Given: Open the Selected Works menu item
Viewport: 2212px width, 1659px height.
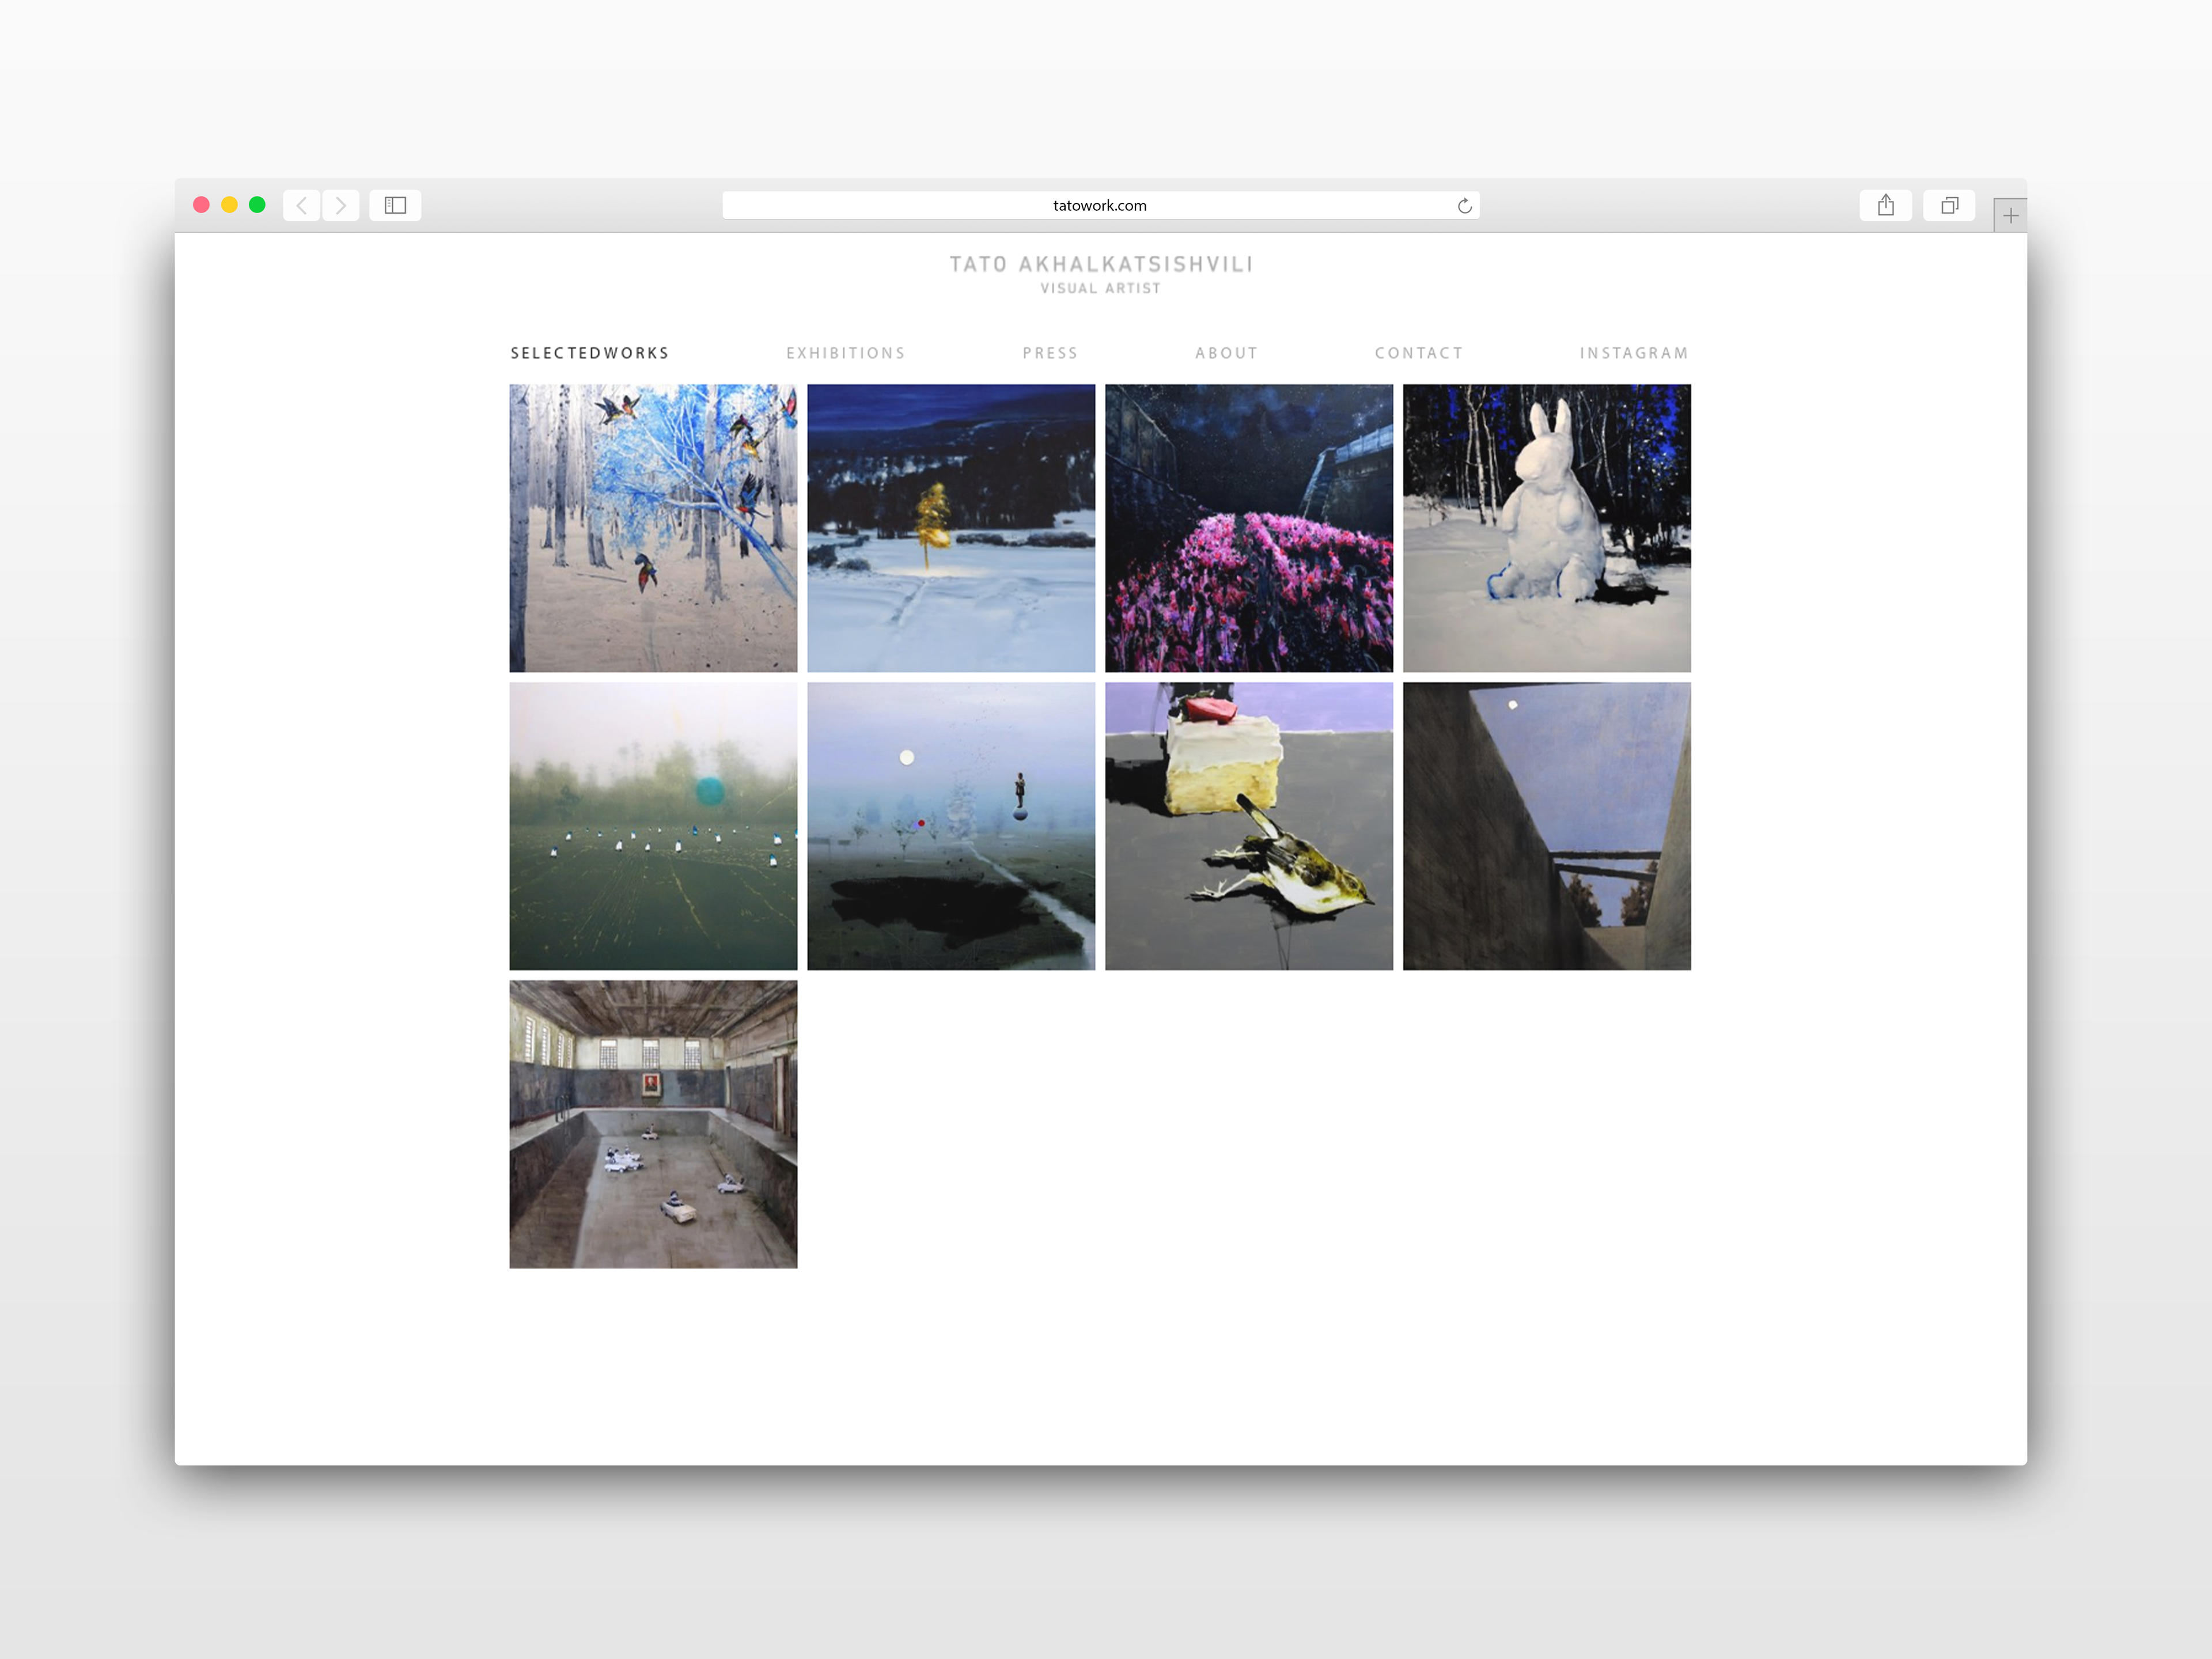Looking at the screenshot, I should [590, 353].
